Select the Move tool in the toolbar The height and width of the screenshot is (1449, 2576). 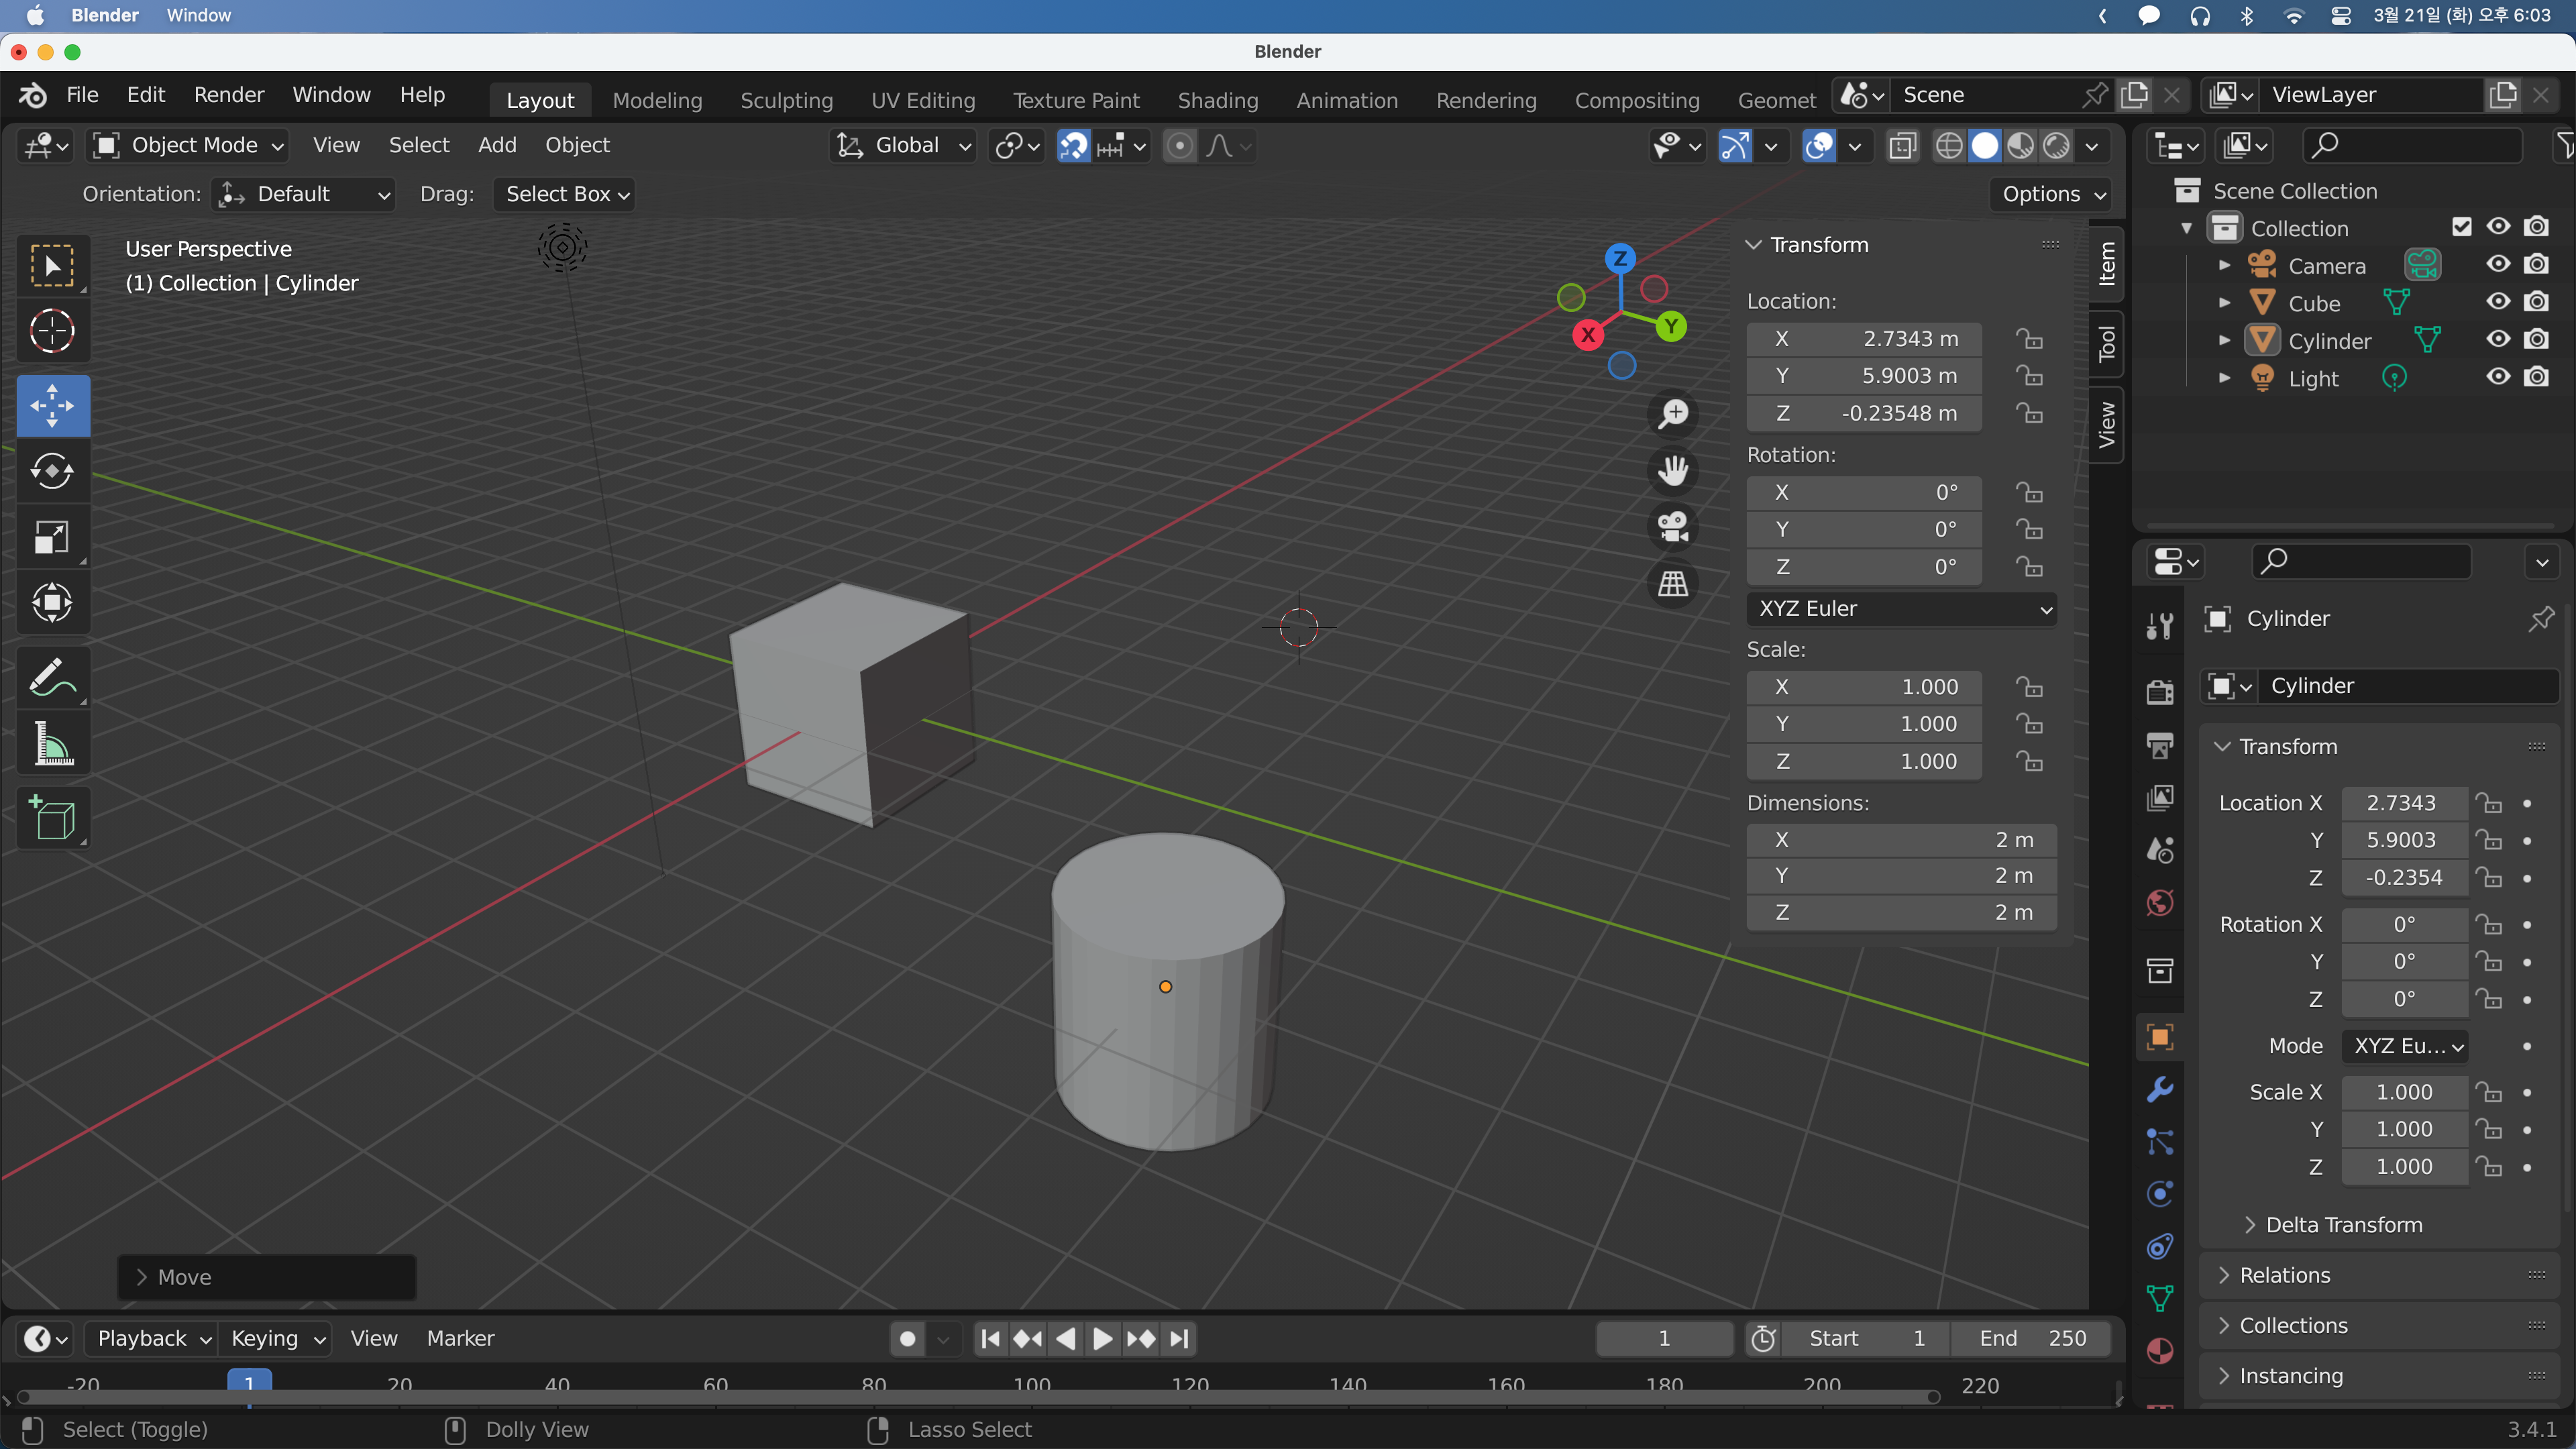(52, 406)
